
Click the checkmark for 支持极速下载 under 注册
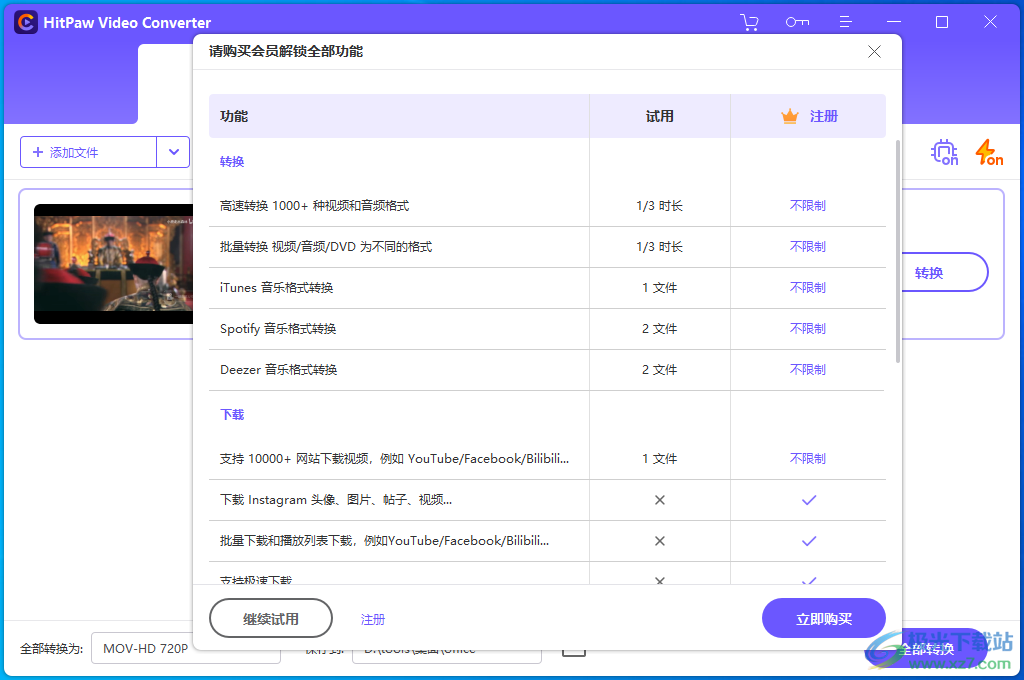(808, 578)
